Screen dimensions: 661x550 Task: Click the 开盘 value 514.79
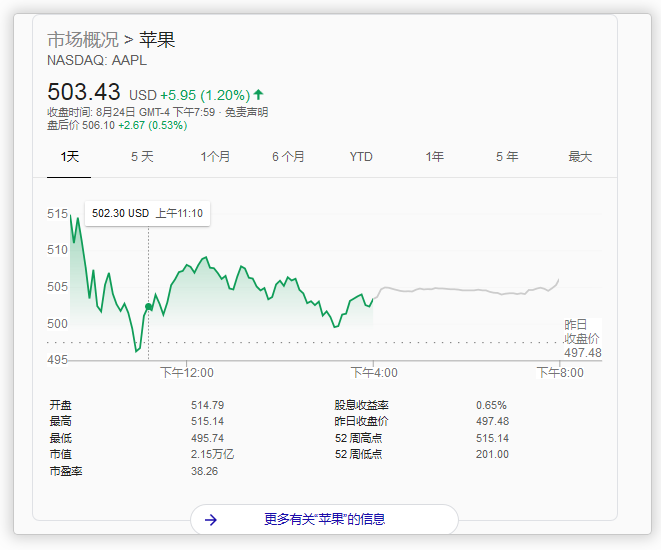pyautogui.click(x=207, y=405)
